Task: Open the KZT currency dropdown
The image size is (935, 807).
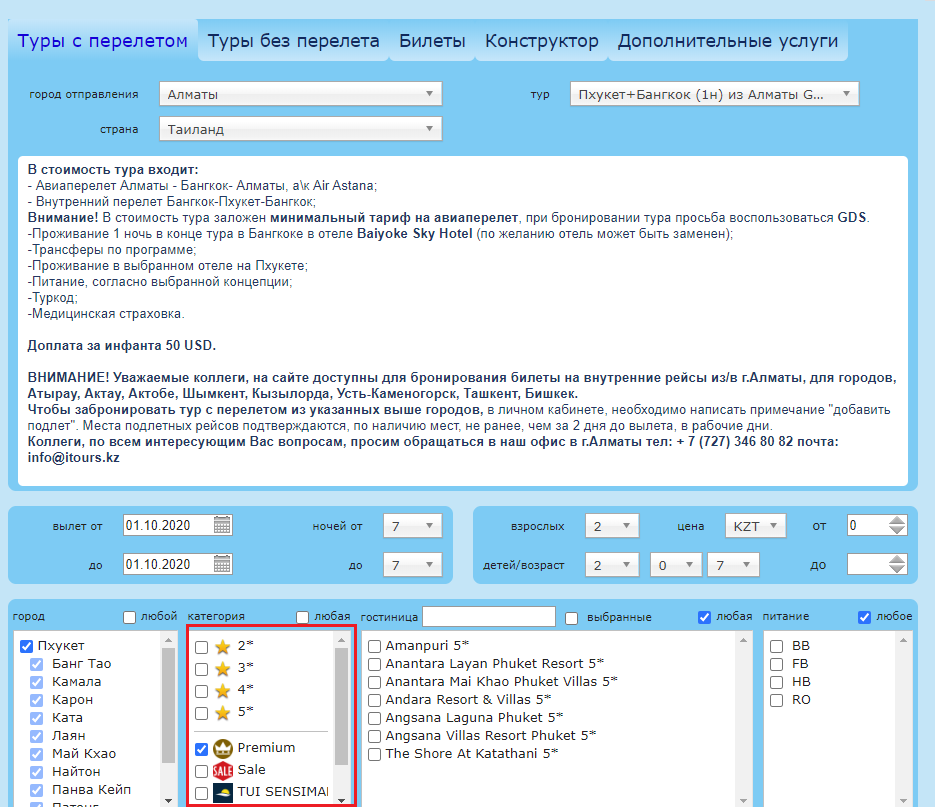Action: pos(755,526)
